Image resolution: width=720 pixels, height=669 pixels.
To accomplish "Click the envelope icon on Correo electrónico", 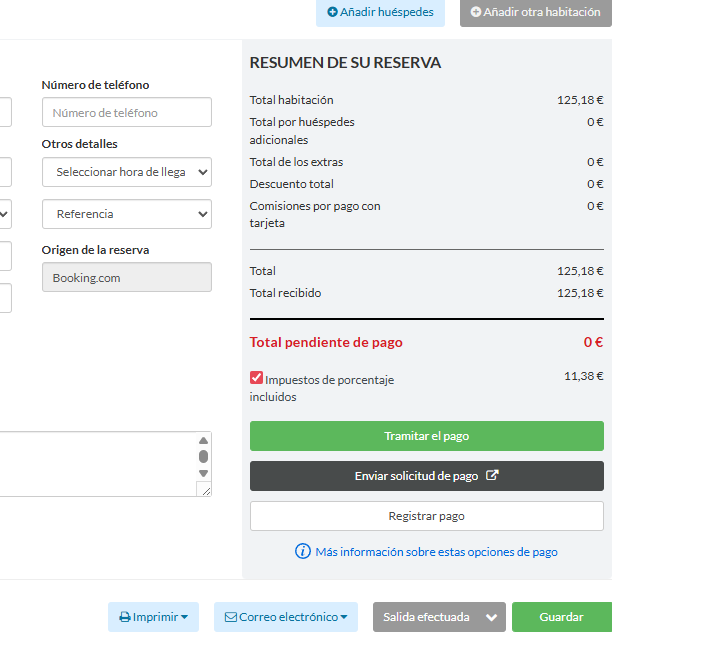I will [231, 617].
